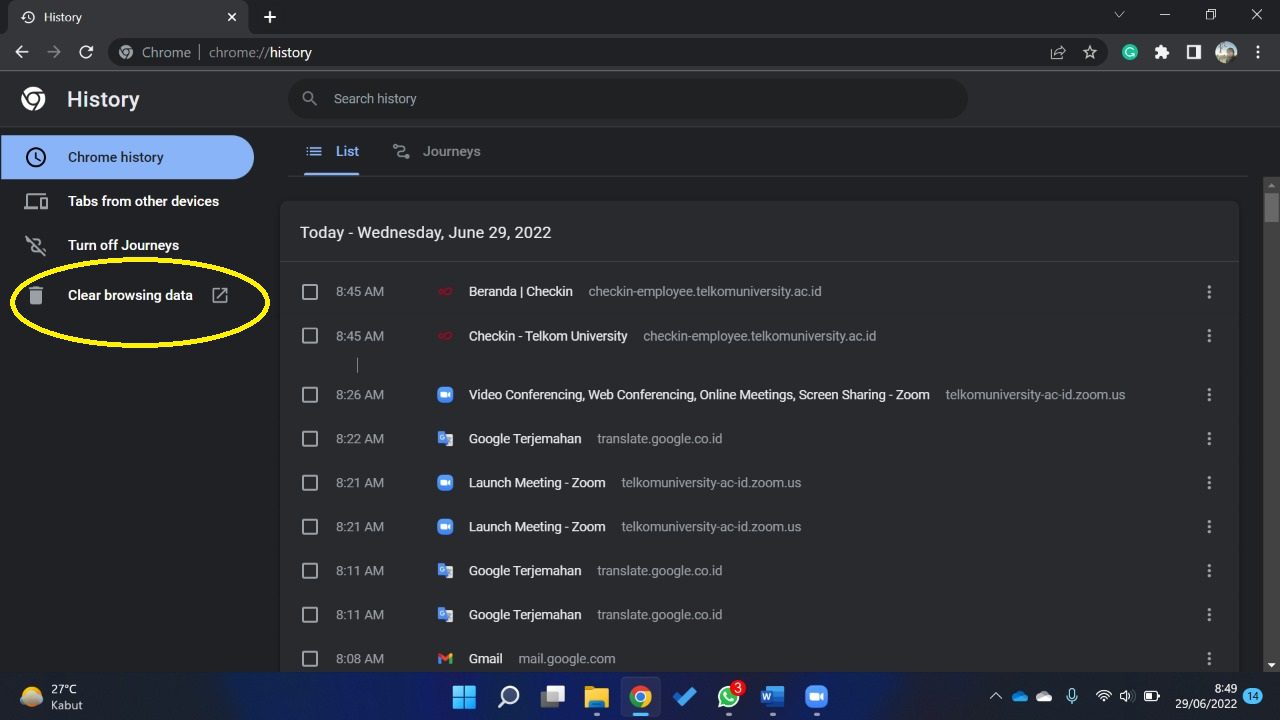
Task: Open File Explorer from the taskbar
Action: coord(596,697)
